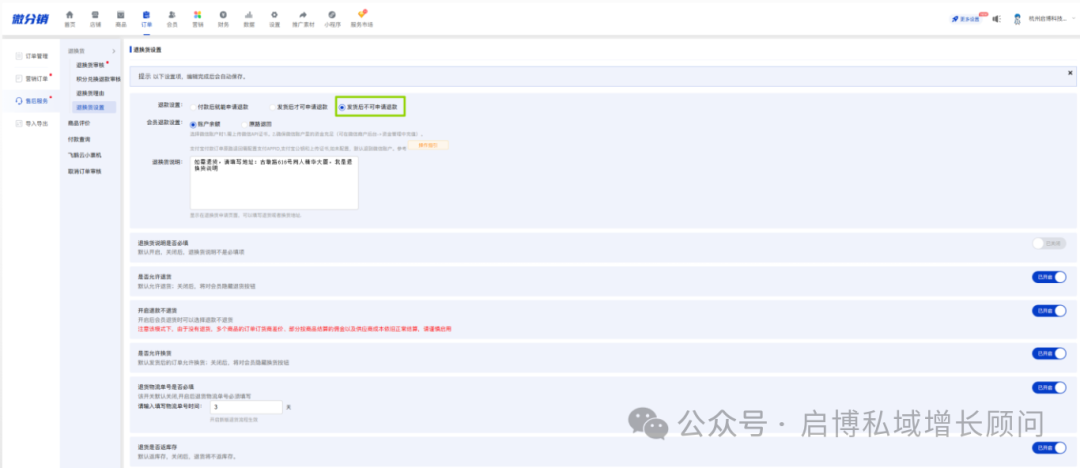The image size is (1080, 468).
Task: Toggle the 是否允许退货 switch
Action: [x=1048, y=277]
